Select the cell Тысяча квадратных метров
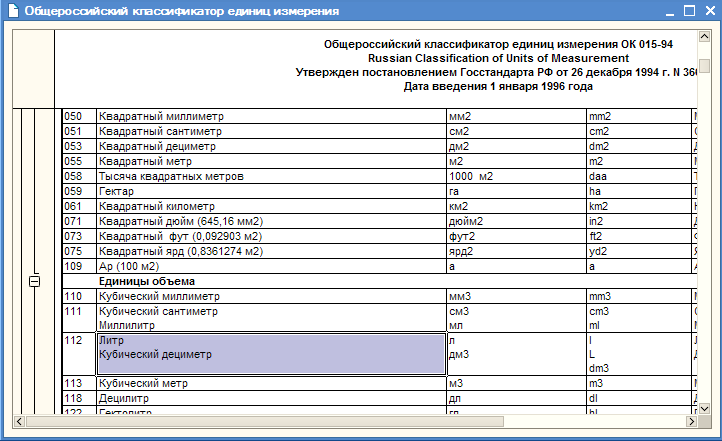The width and height of the screenshot is (722, 441). coord(271,176)
